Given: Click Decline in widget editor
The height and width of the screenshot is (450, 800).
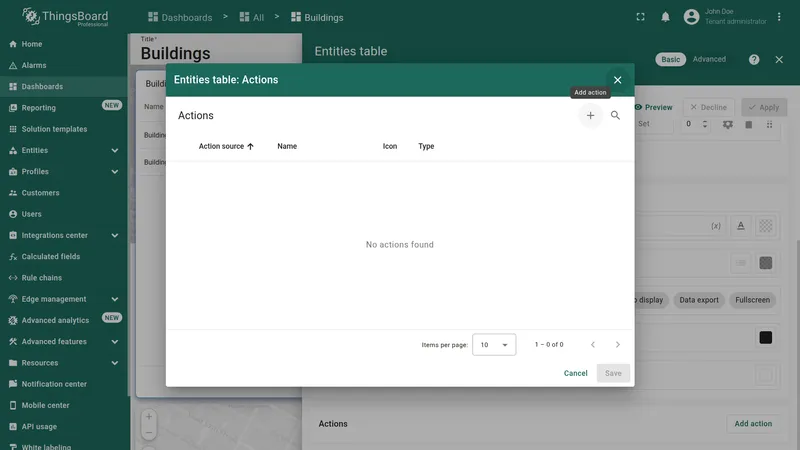Looking at the screenshot, I should [709, 108].
